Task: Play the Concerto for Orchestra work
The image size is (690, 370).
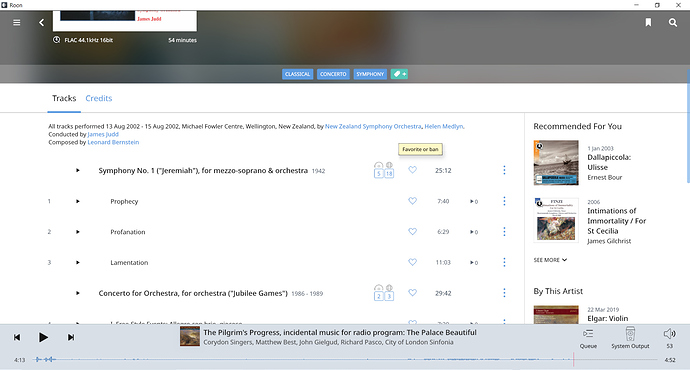Action: click(x=77, y=293)
